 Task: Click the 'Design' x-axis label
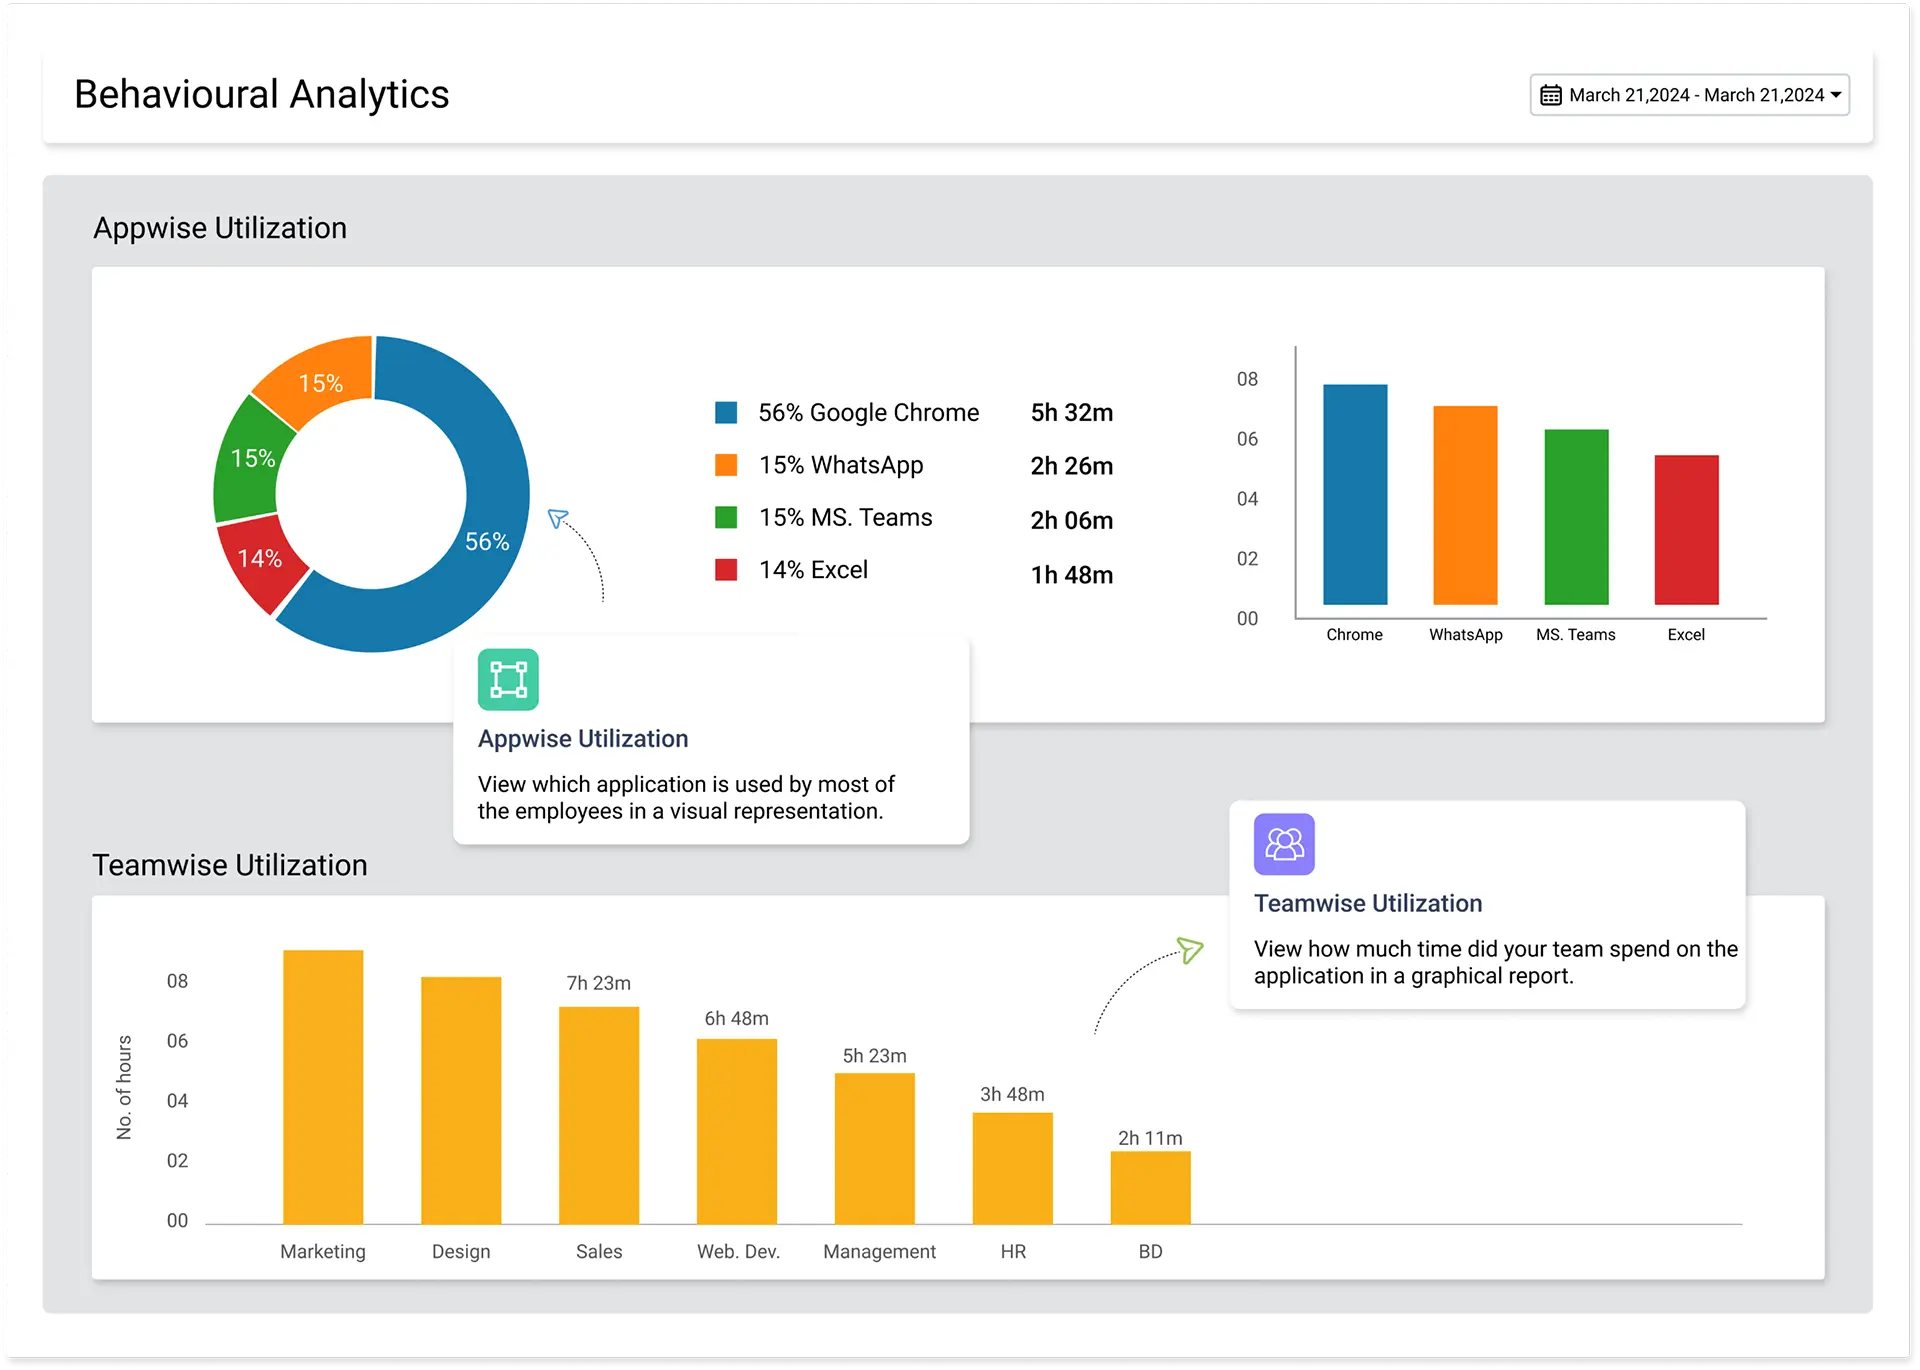(461, 1252)
